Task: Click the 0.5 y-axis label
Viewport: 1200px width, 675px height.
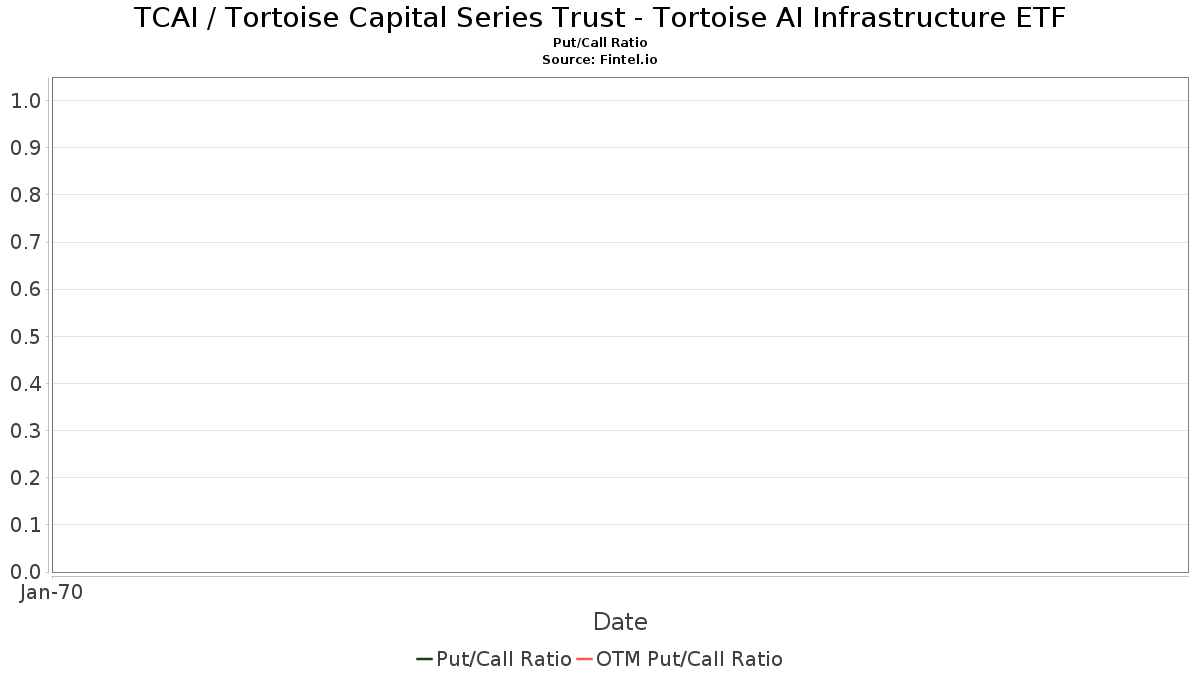Action: point(25,336)
